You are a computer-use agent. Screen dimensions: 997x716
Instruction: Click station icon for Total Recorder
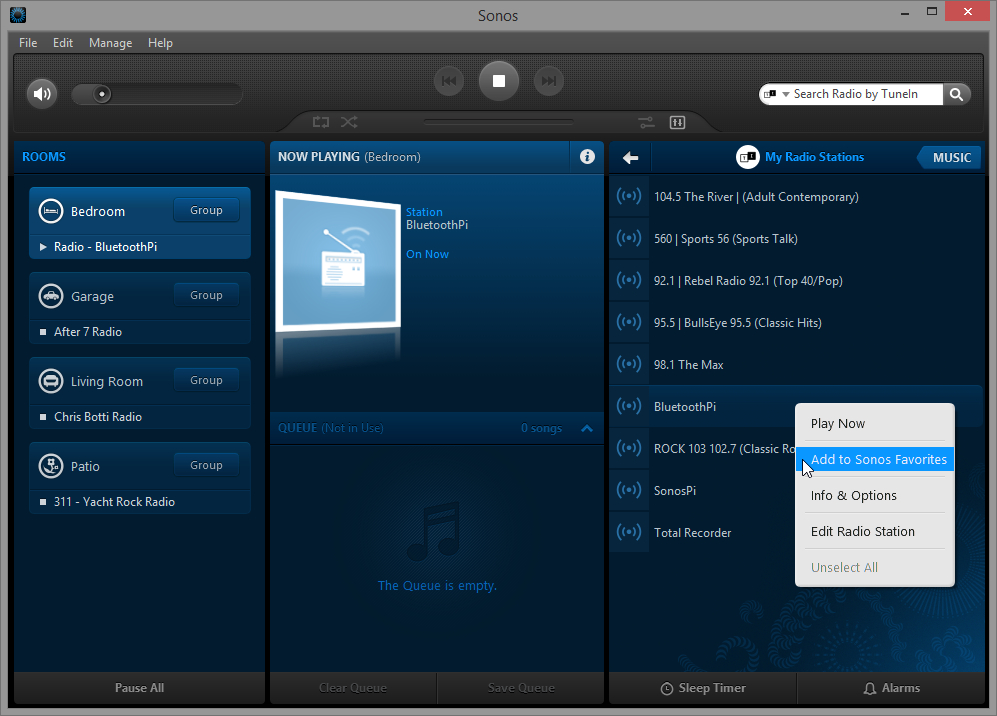click(x=629, y=532)
